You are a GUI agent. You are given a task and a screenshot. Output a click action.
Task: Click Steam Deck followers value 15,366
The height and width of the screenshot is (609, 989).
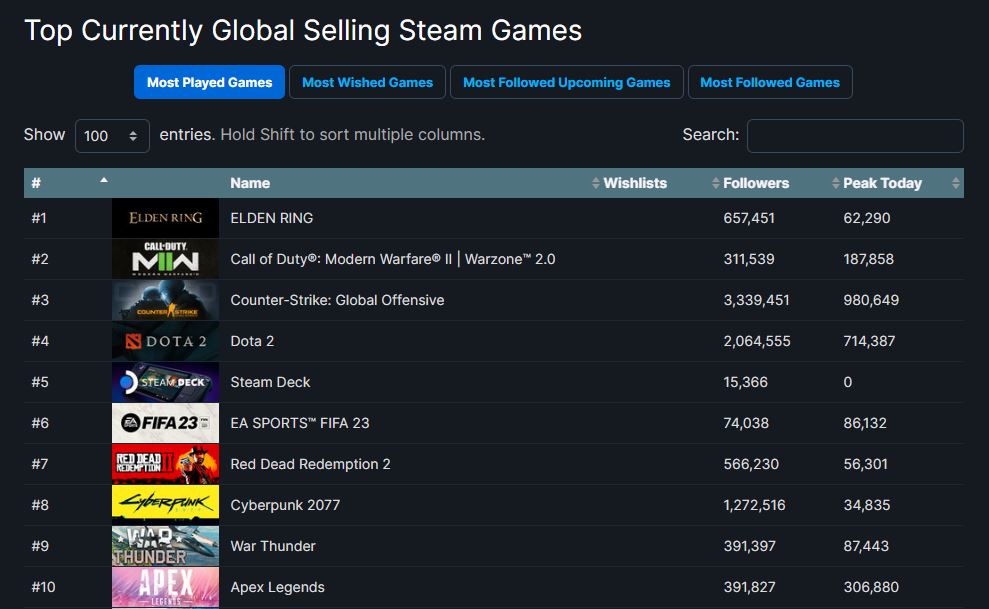point(746,382)
